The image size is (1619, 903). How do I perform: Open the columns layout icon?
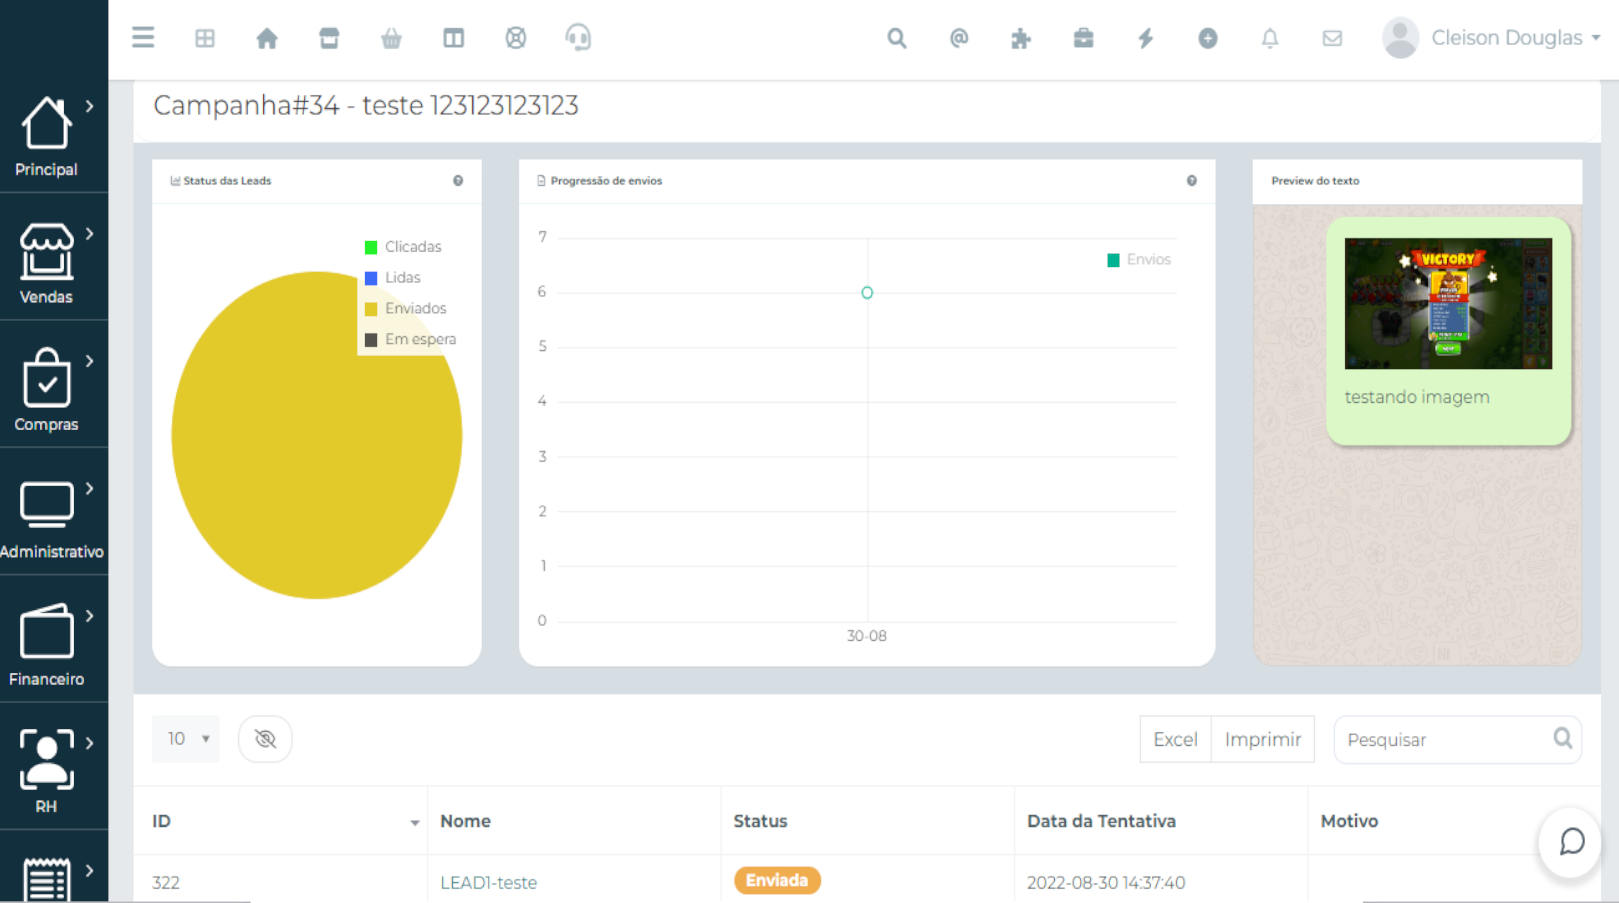click(x=453, y=38)
